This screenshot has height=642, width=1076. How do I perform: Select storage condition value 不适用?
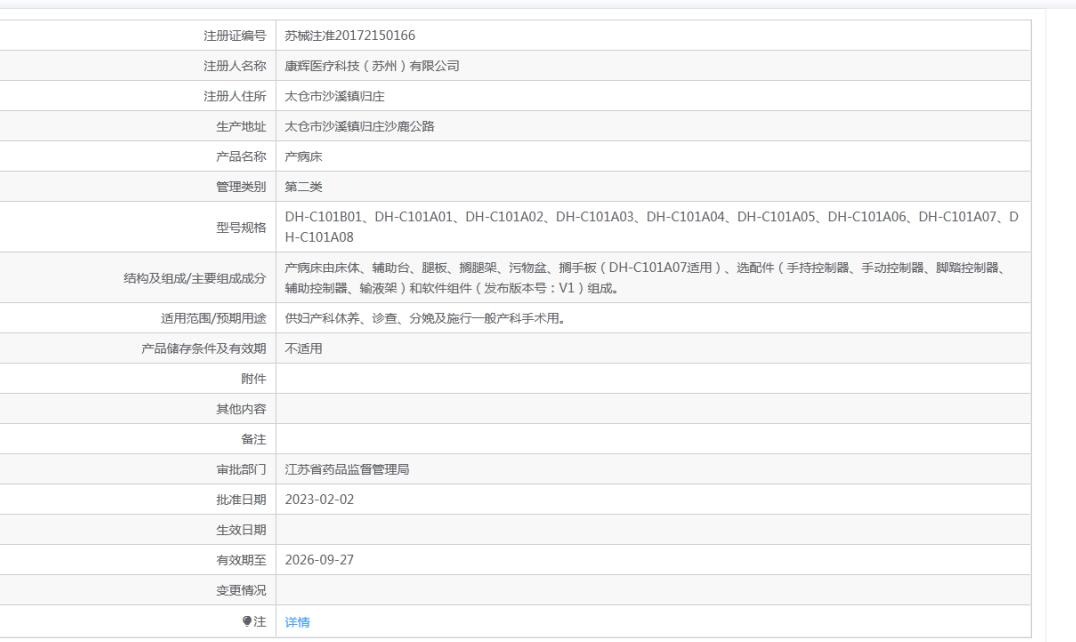pos(303,348)
